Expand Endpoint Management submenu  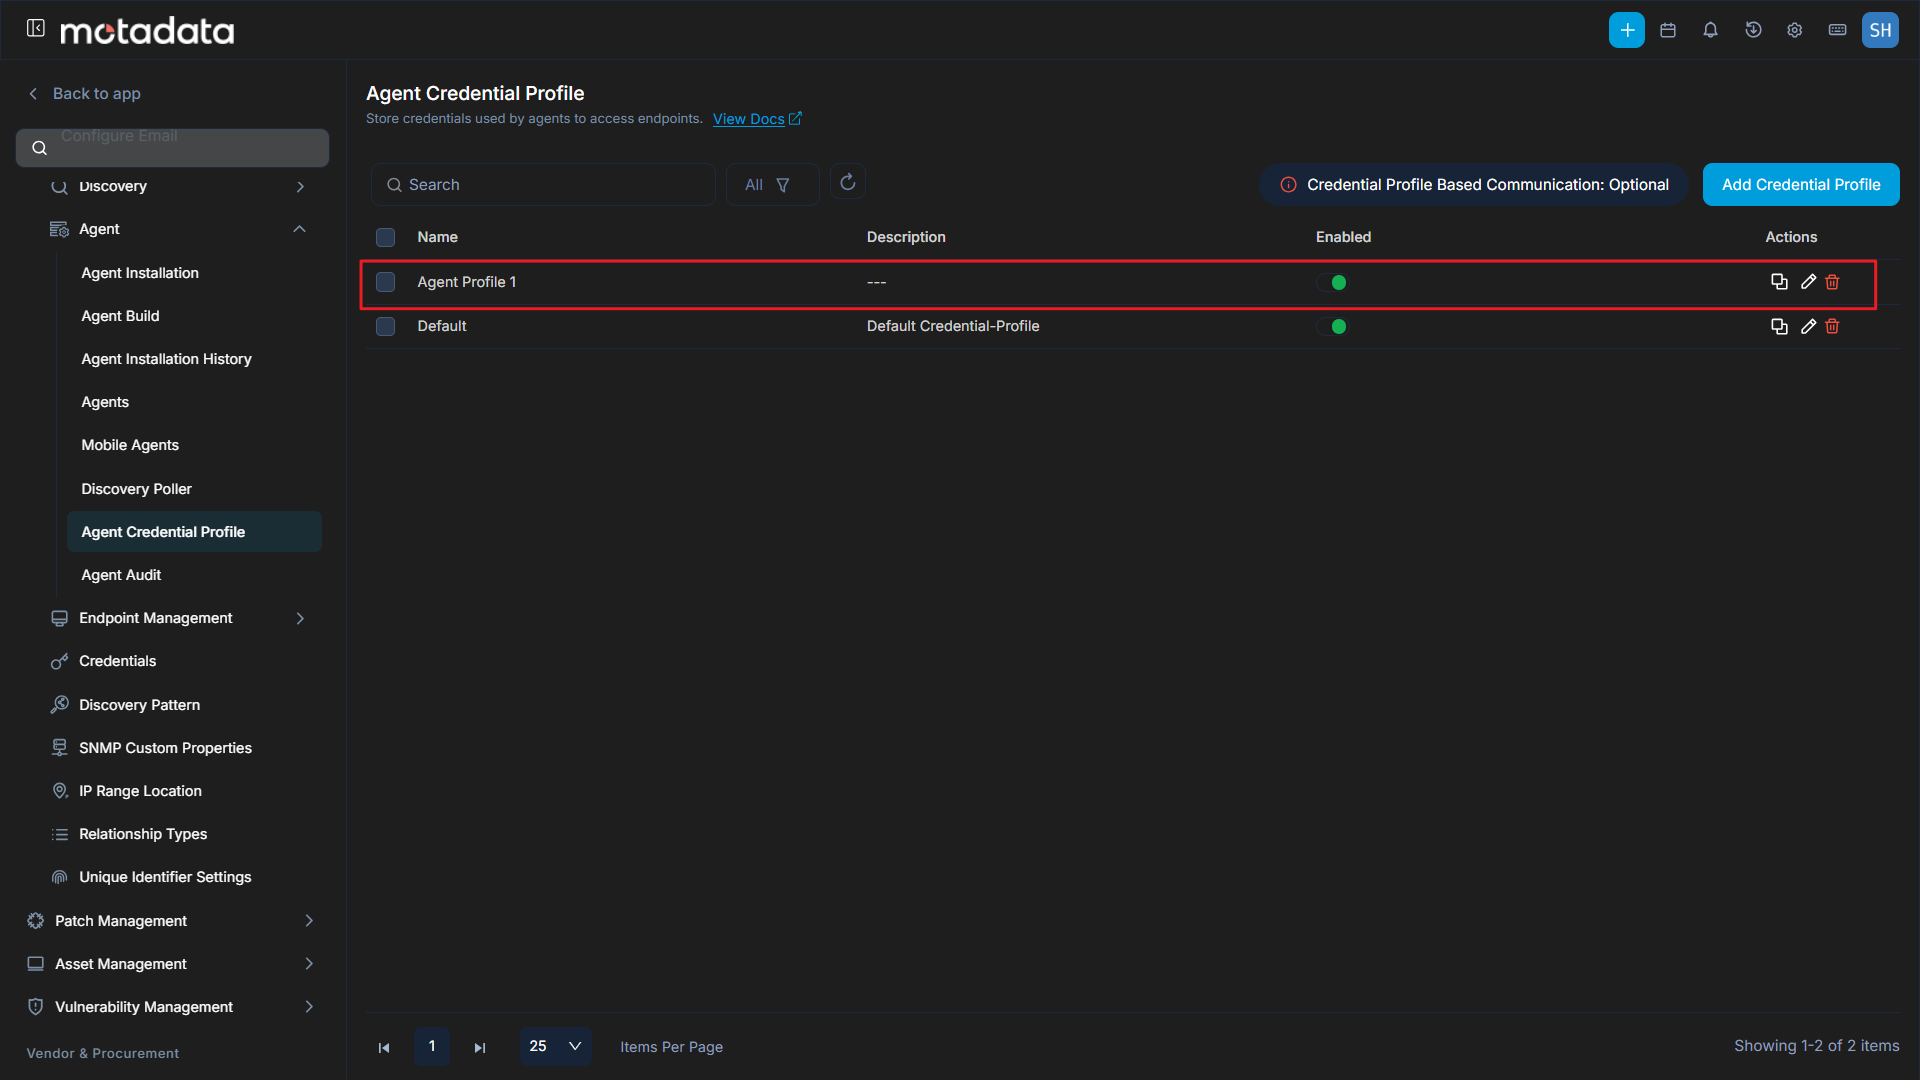tap(299, 618)
